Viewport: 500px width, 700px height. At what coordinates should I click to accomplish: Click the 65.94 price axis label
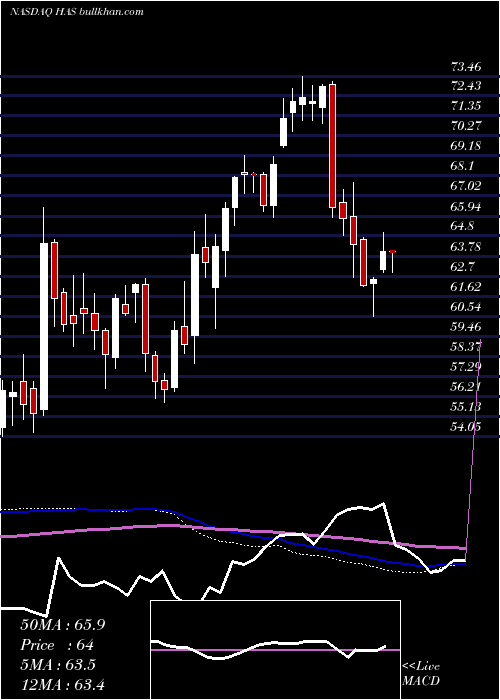click(x=466, y=206)
